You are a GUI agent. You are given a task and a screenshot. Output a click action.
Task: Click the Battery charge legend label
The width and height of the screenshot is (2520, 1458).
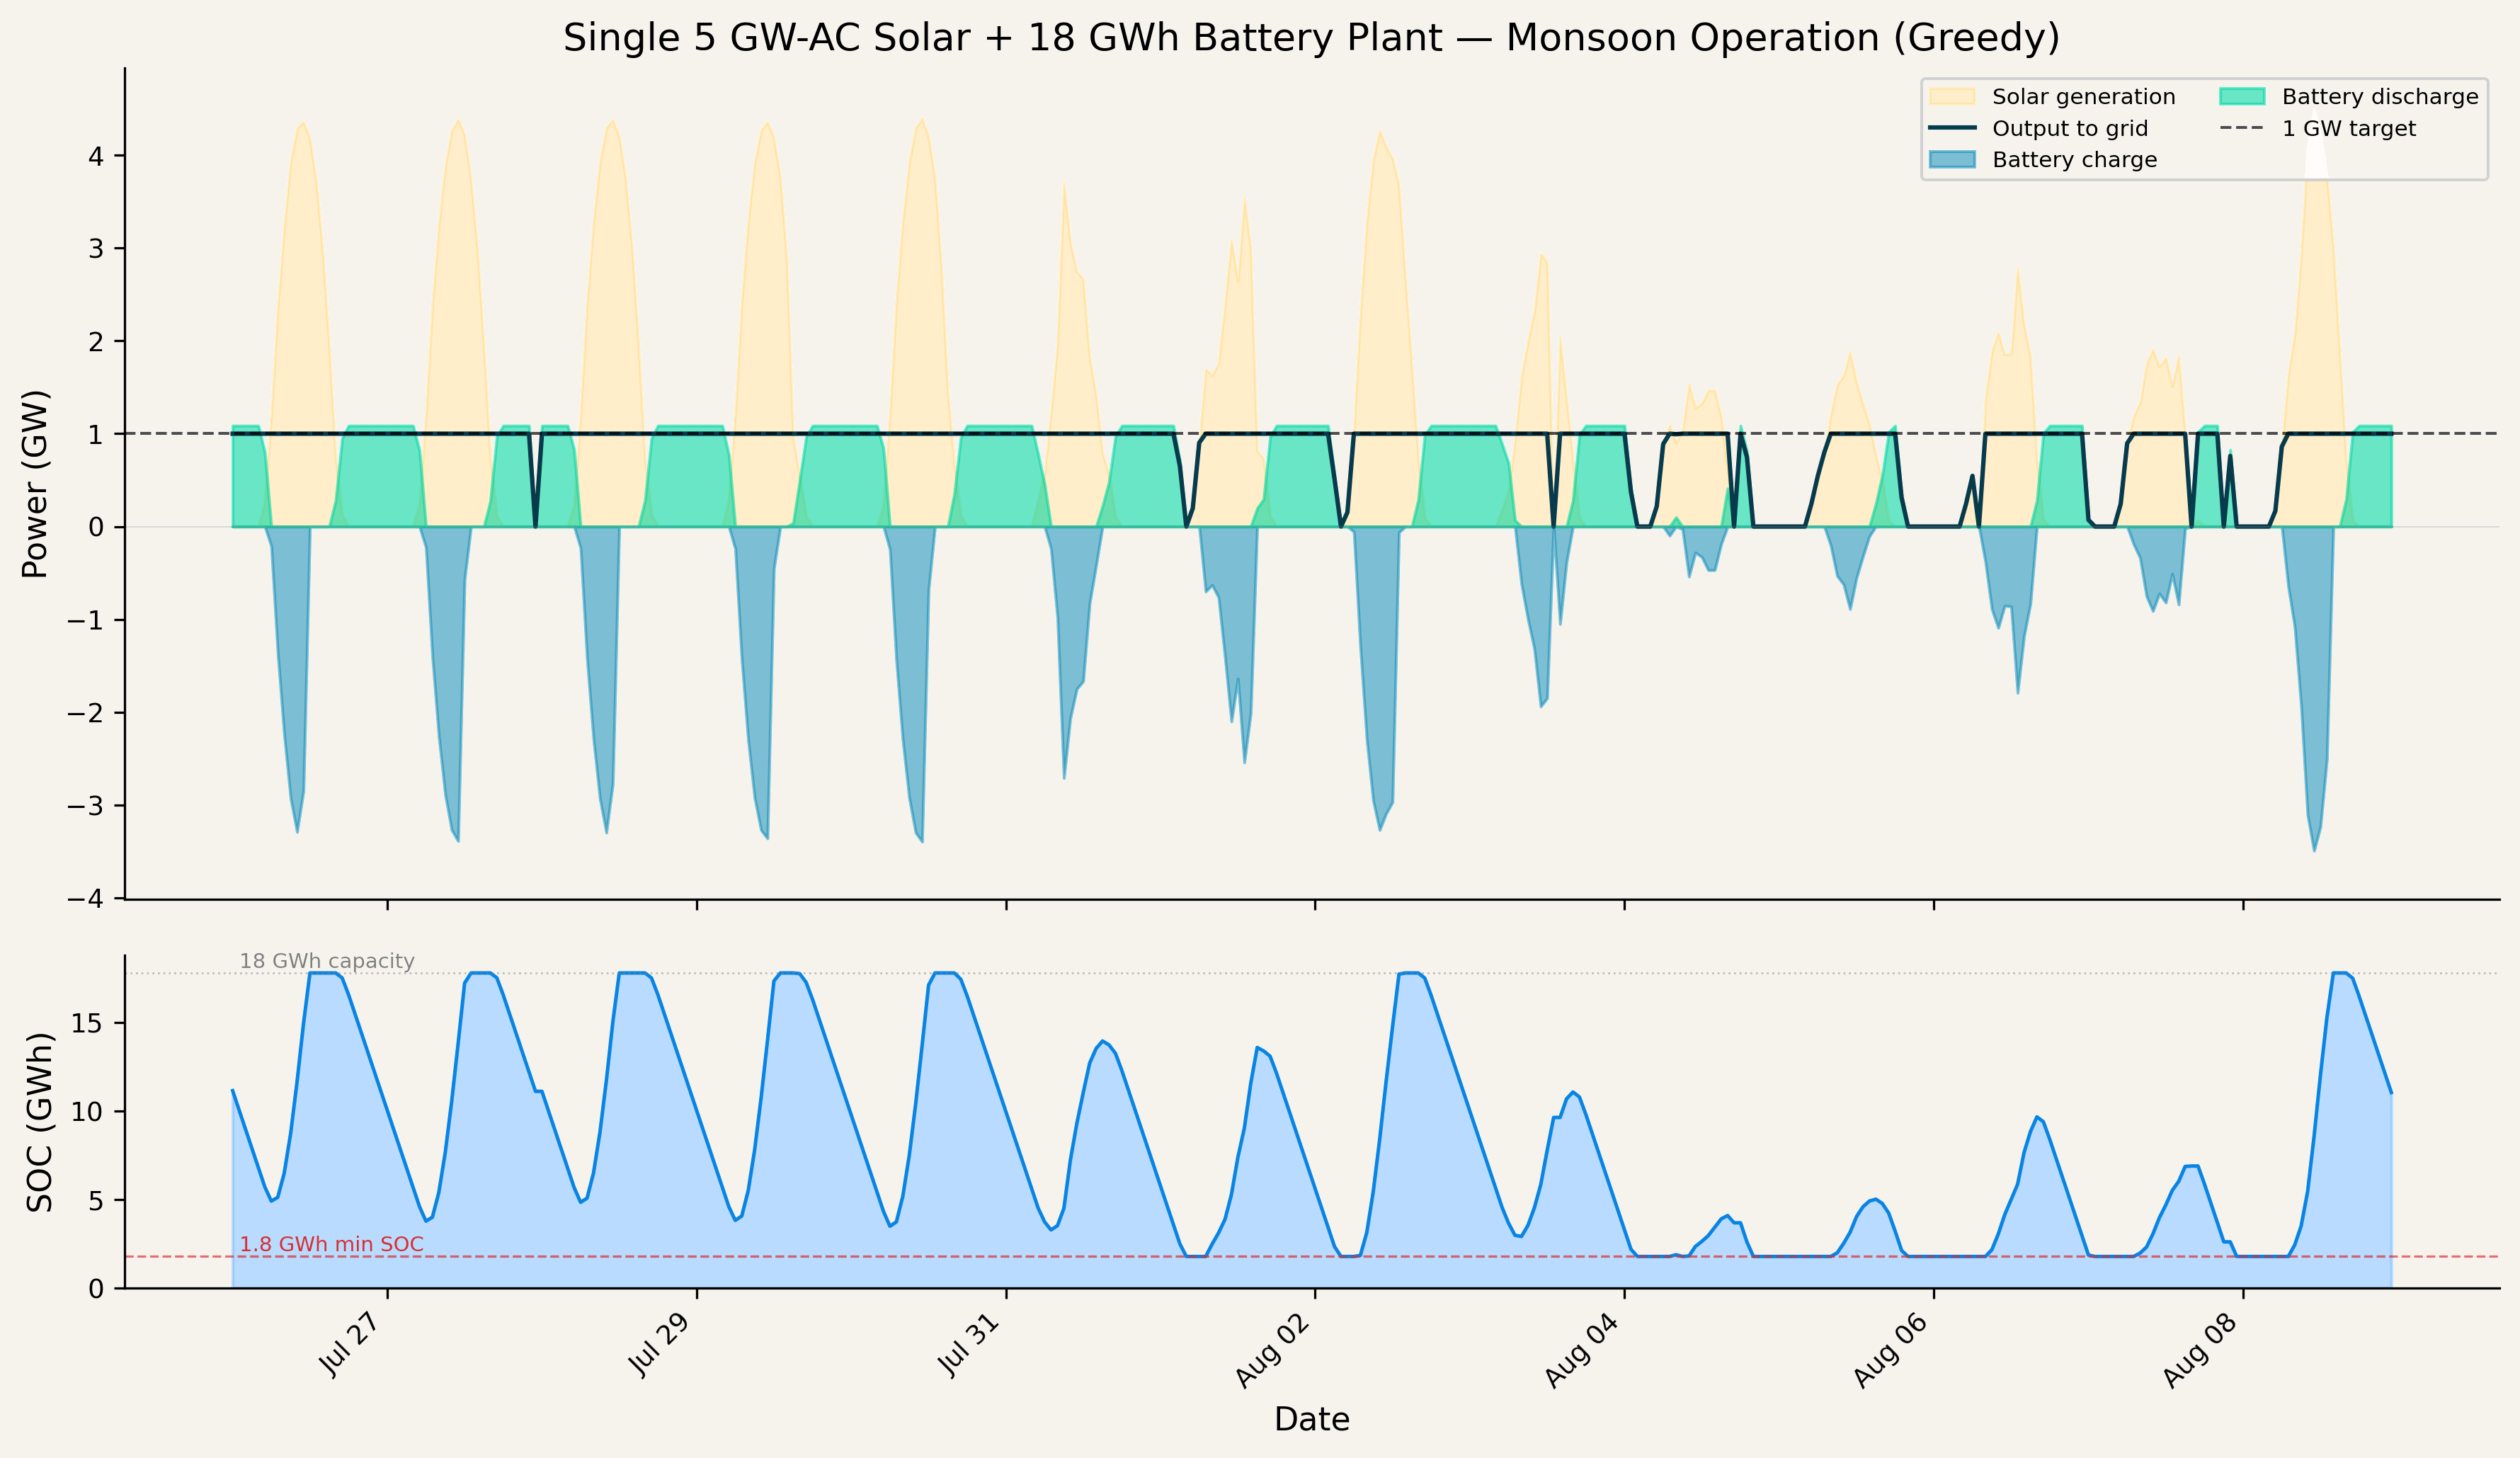tap(2074, 160)
